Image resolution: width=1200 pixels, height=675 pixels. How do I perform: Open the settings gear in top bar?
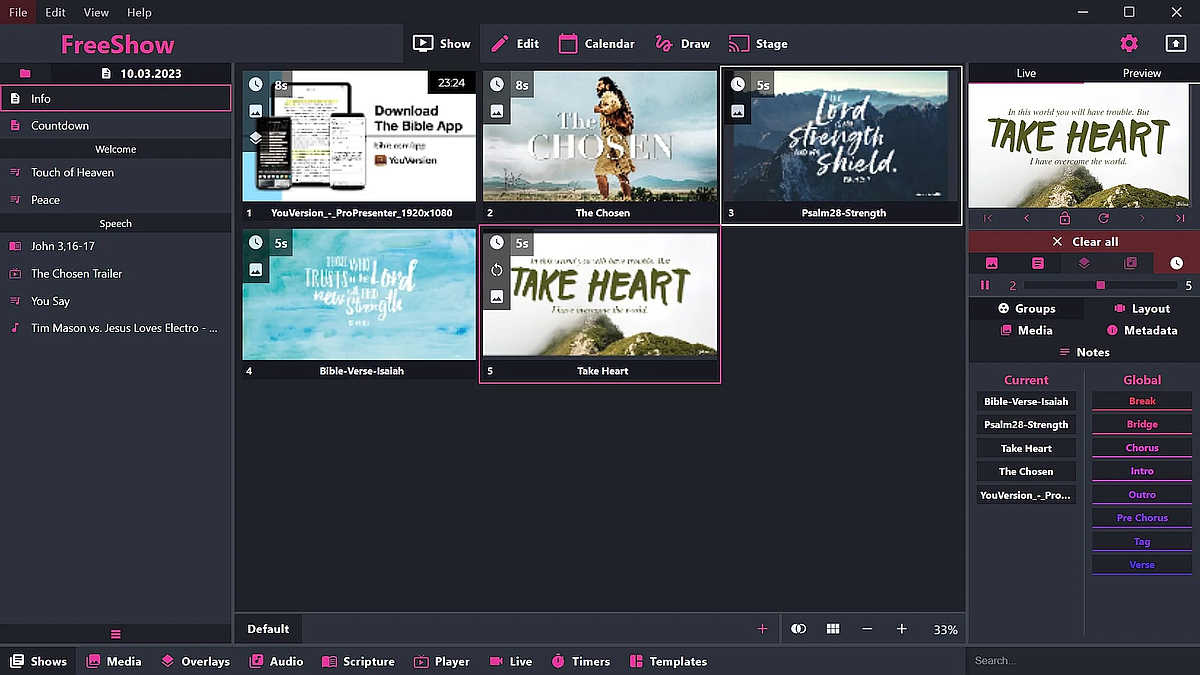[1129, 43]
